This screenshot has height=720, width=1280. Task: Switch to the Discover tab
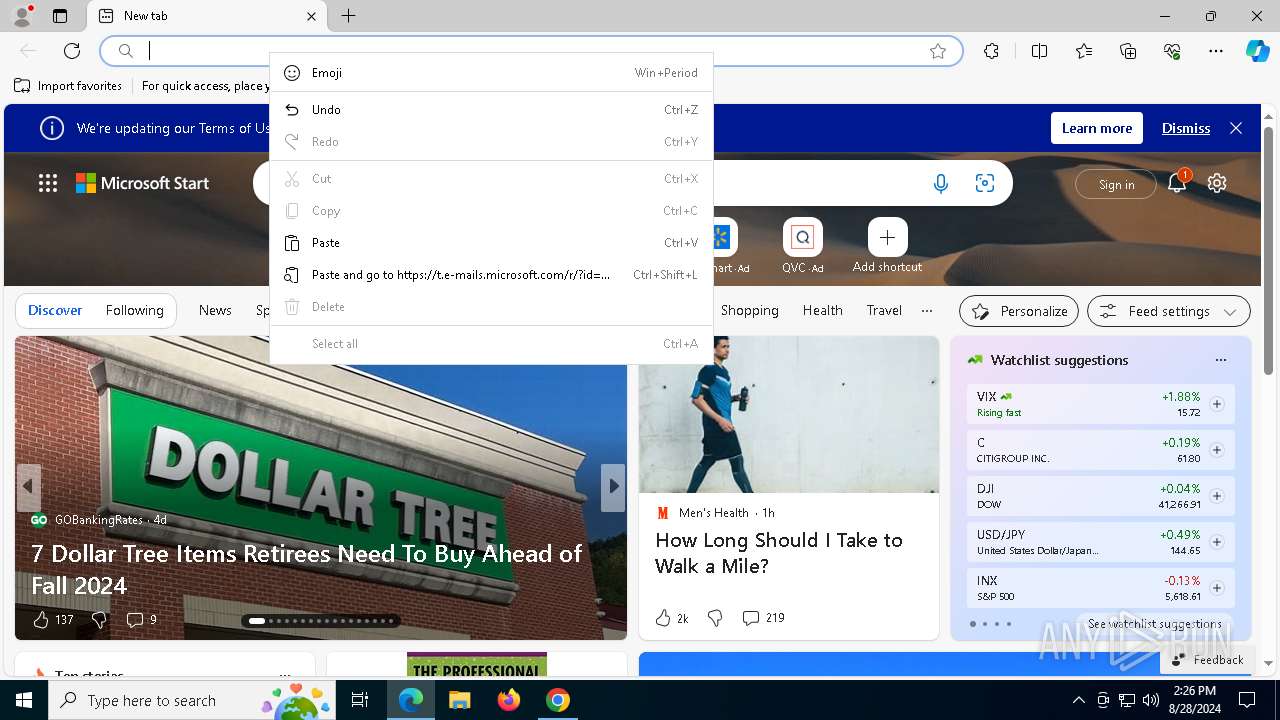tap(55, 310)
